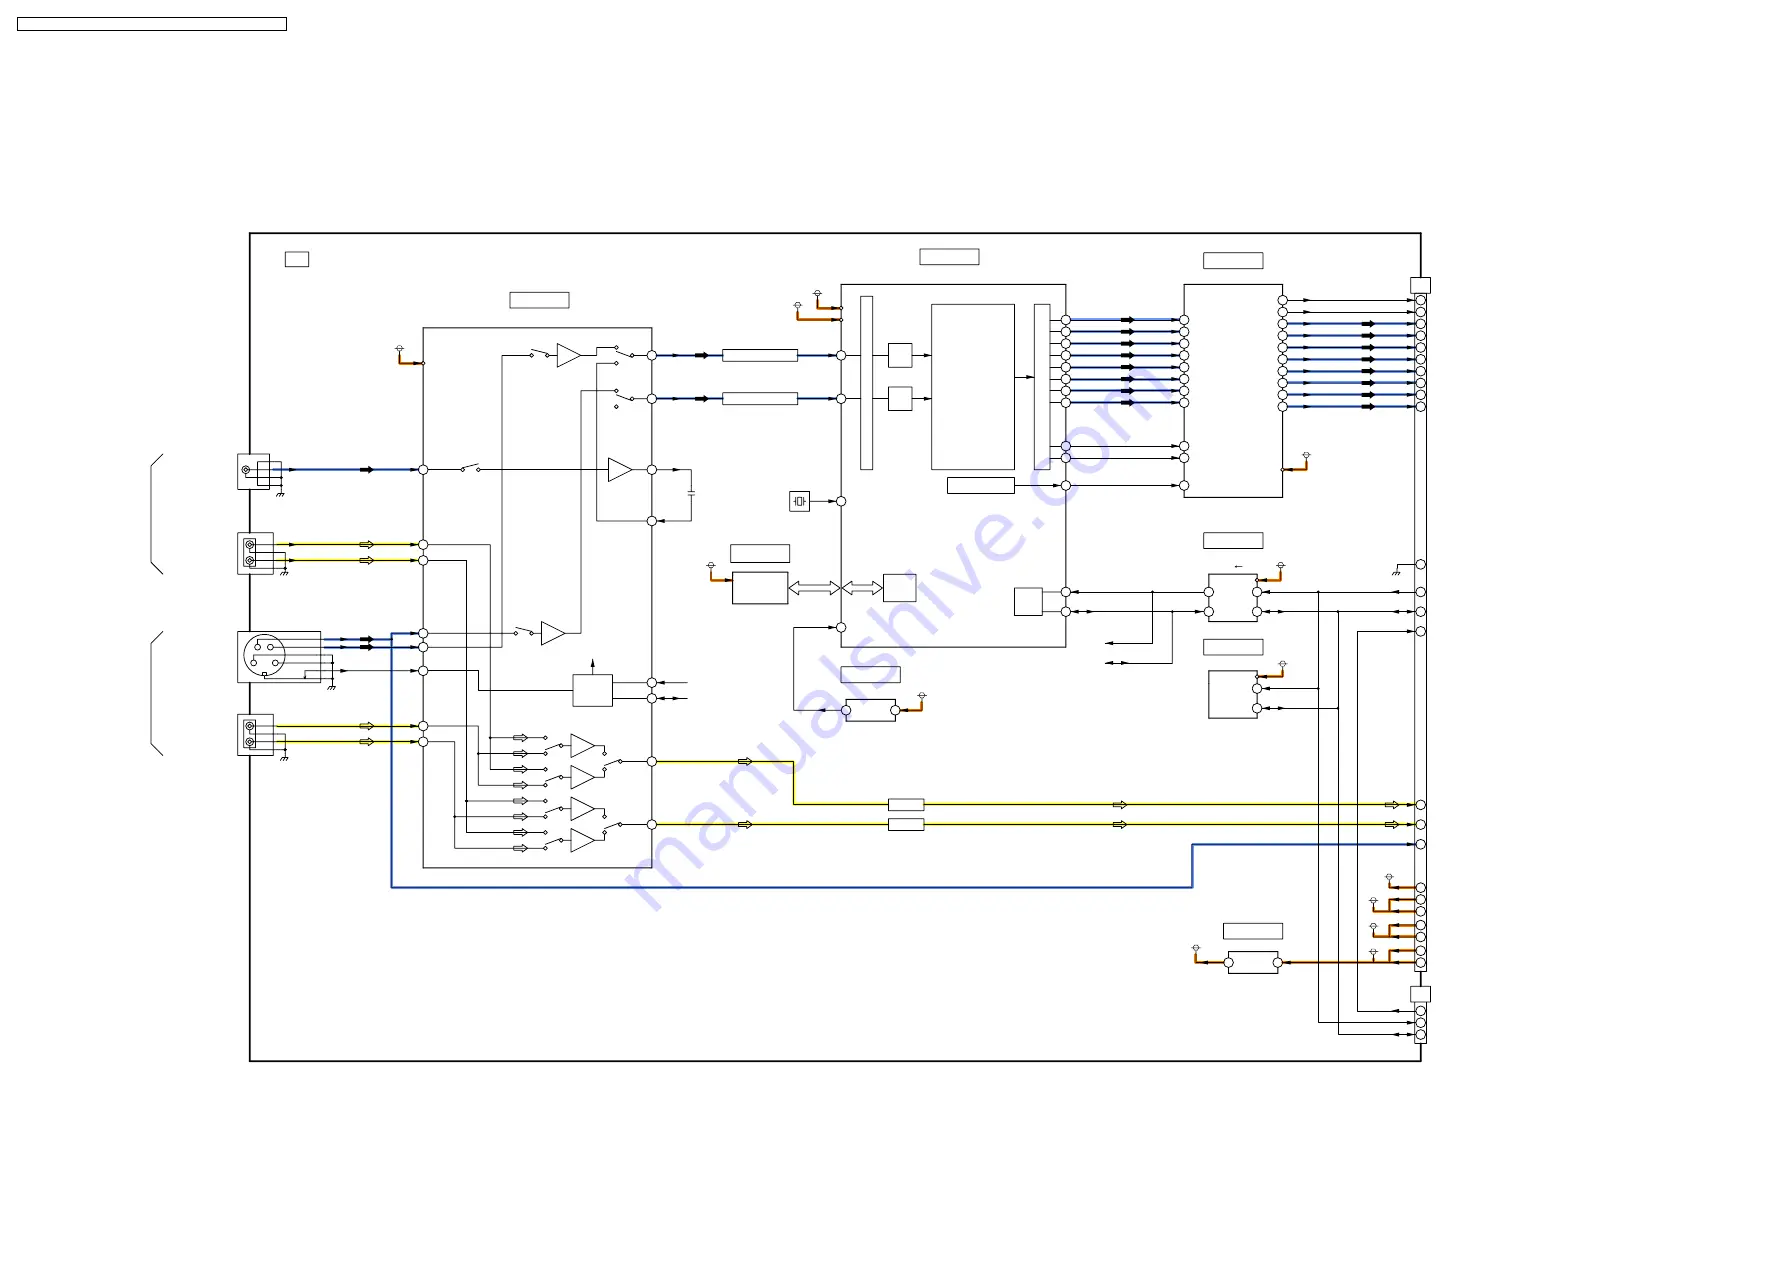Click the capacitor symbol beside the middle amplifier
Viewport: 1787px width, 1263px height.
click(691, 493)
